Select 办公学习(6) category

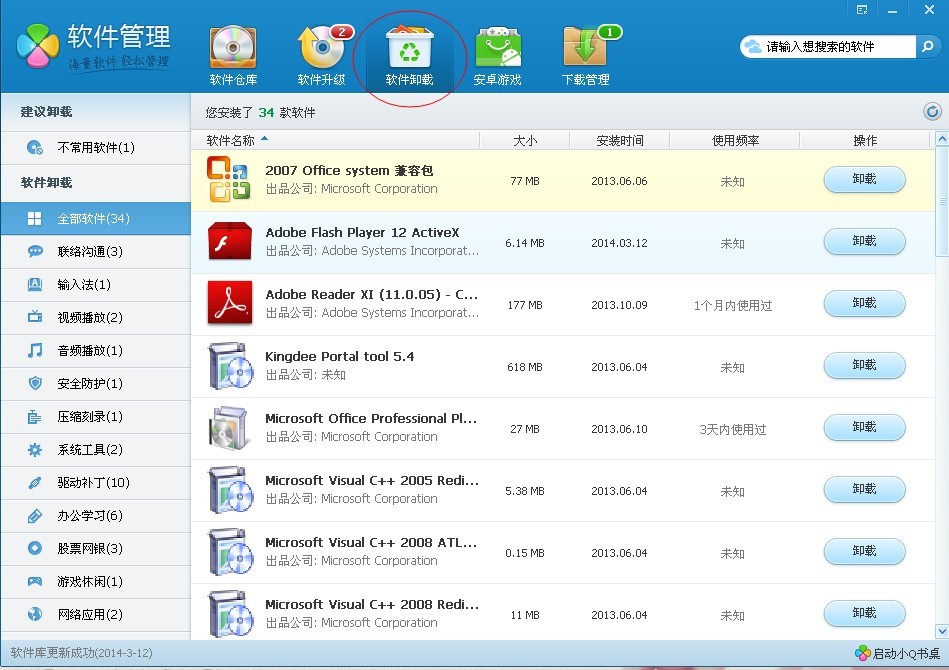coord(96,516)
